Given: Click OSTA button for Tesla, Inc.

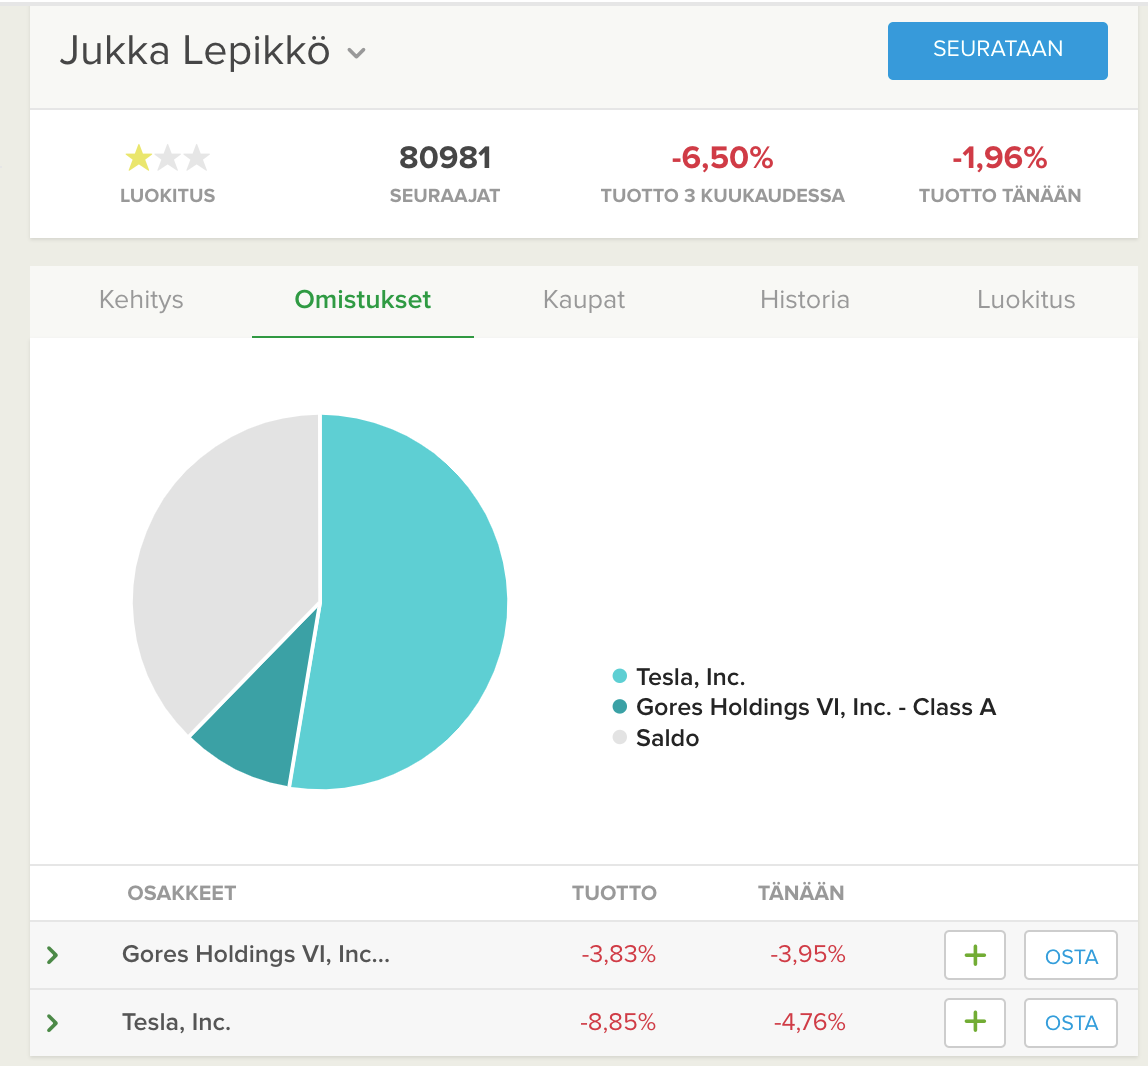Looking at the screenshot, I should click(x=1071, y=1023).
